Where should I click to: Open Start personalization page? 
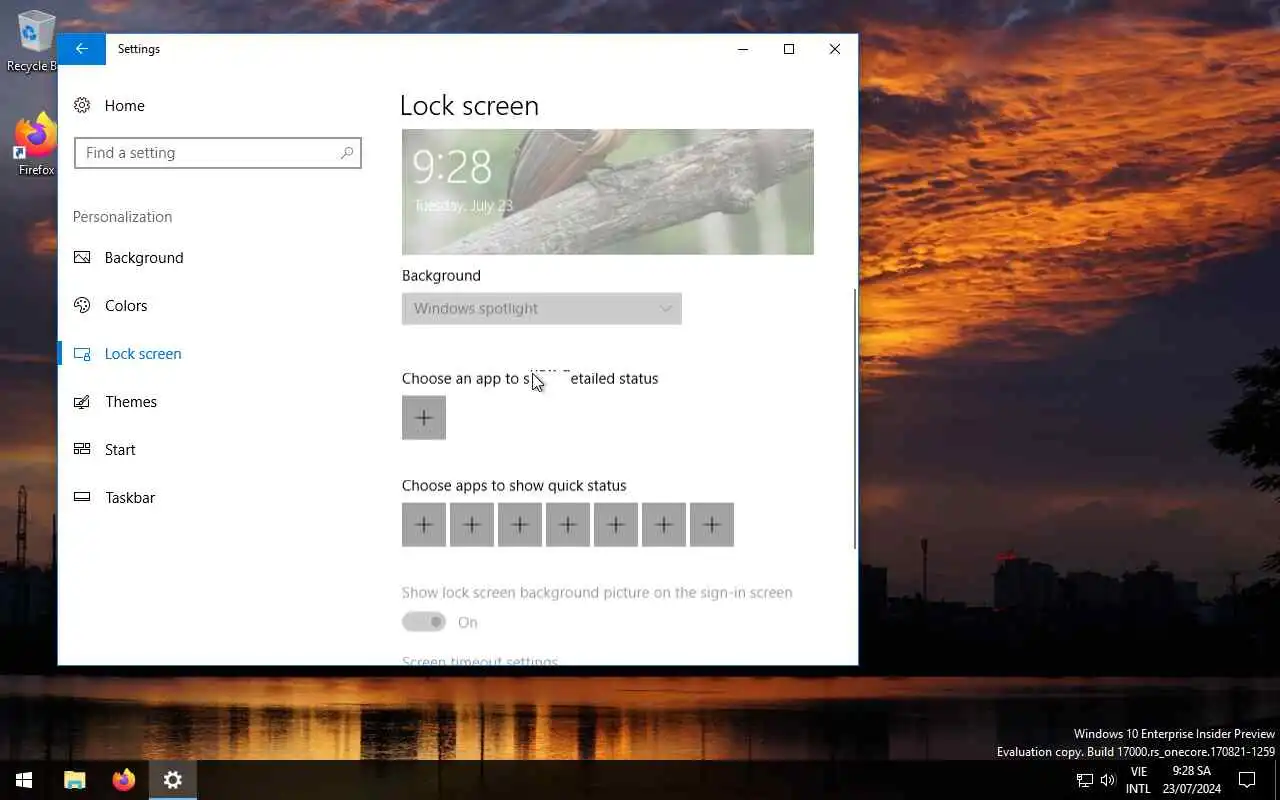[120, 450]
